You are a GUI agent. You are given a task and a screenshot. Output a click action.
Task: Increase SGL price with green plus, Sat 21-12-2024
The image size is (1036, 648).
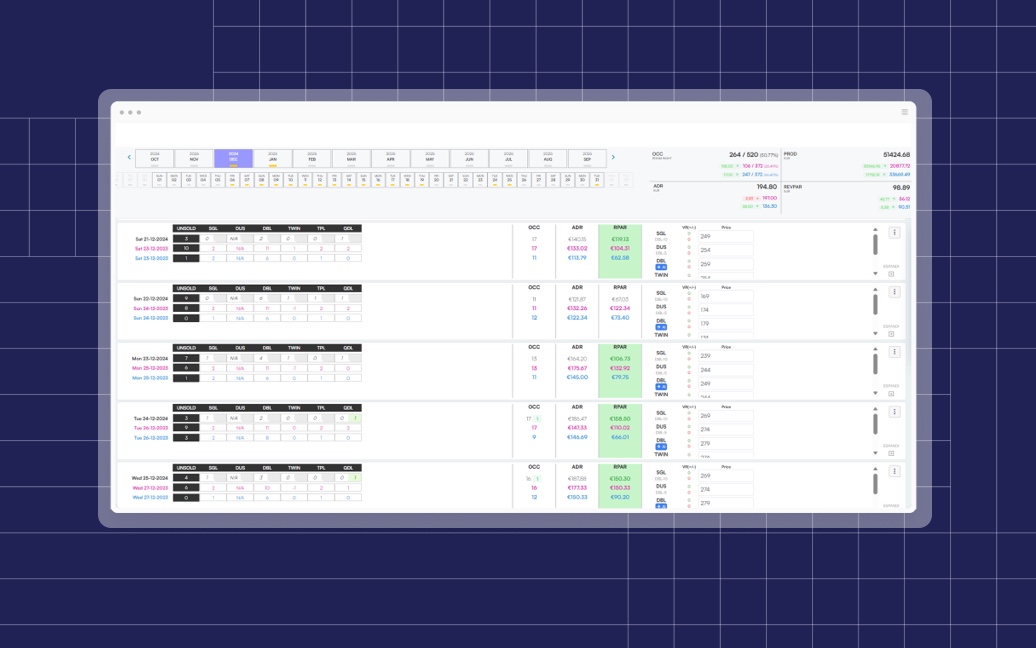click(689, 233)
